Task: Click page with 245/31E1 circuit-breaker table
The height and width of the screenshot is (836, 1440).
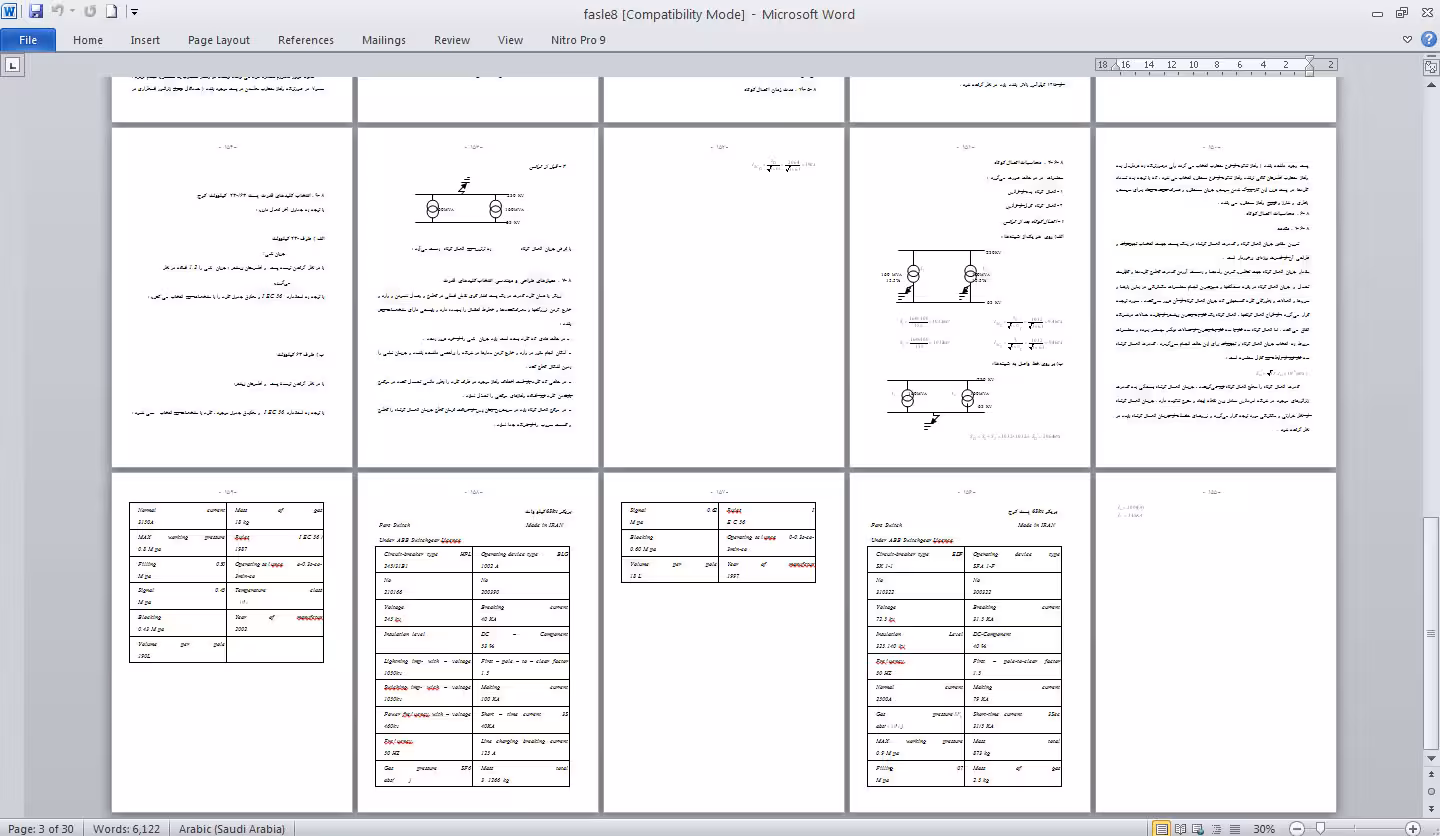Action: point(477,641)
